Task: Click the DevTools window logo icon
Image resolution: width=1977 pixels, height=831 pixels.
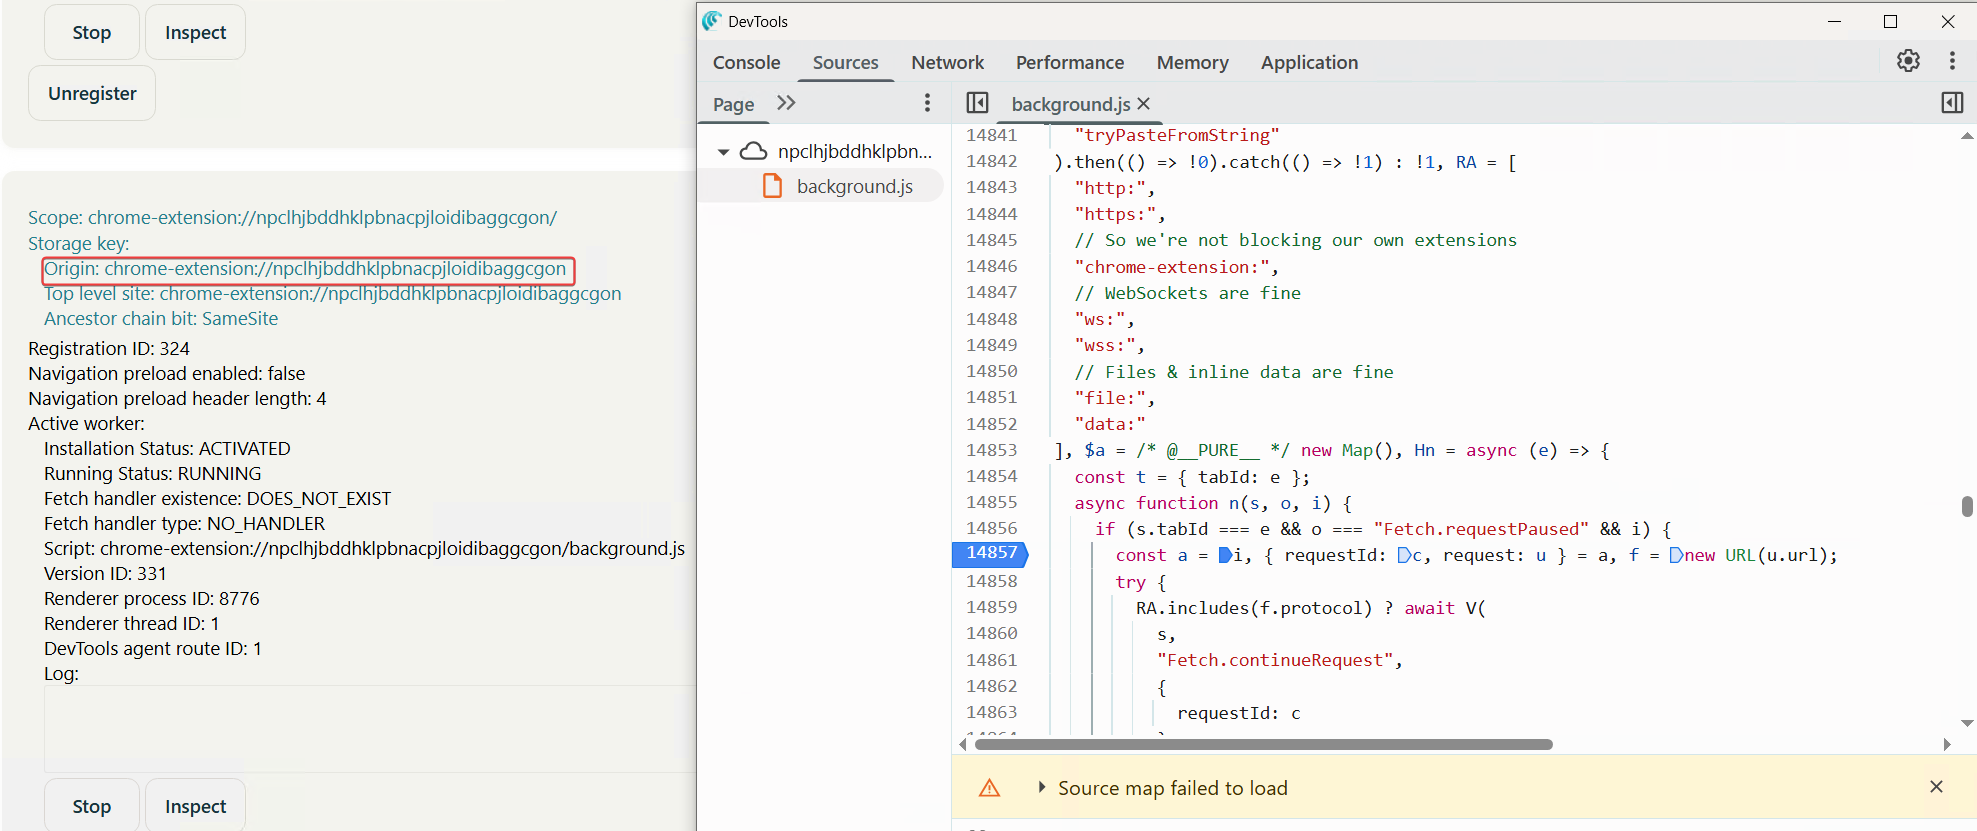Action: 712,21
